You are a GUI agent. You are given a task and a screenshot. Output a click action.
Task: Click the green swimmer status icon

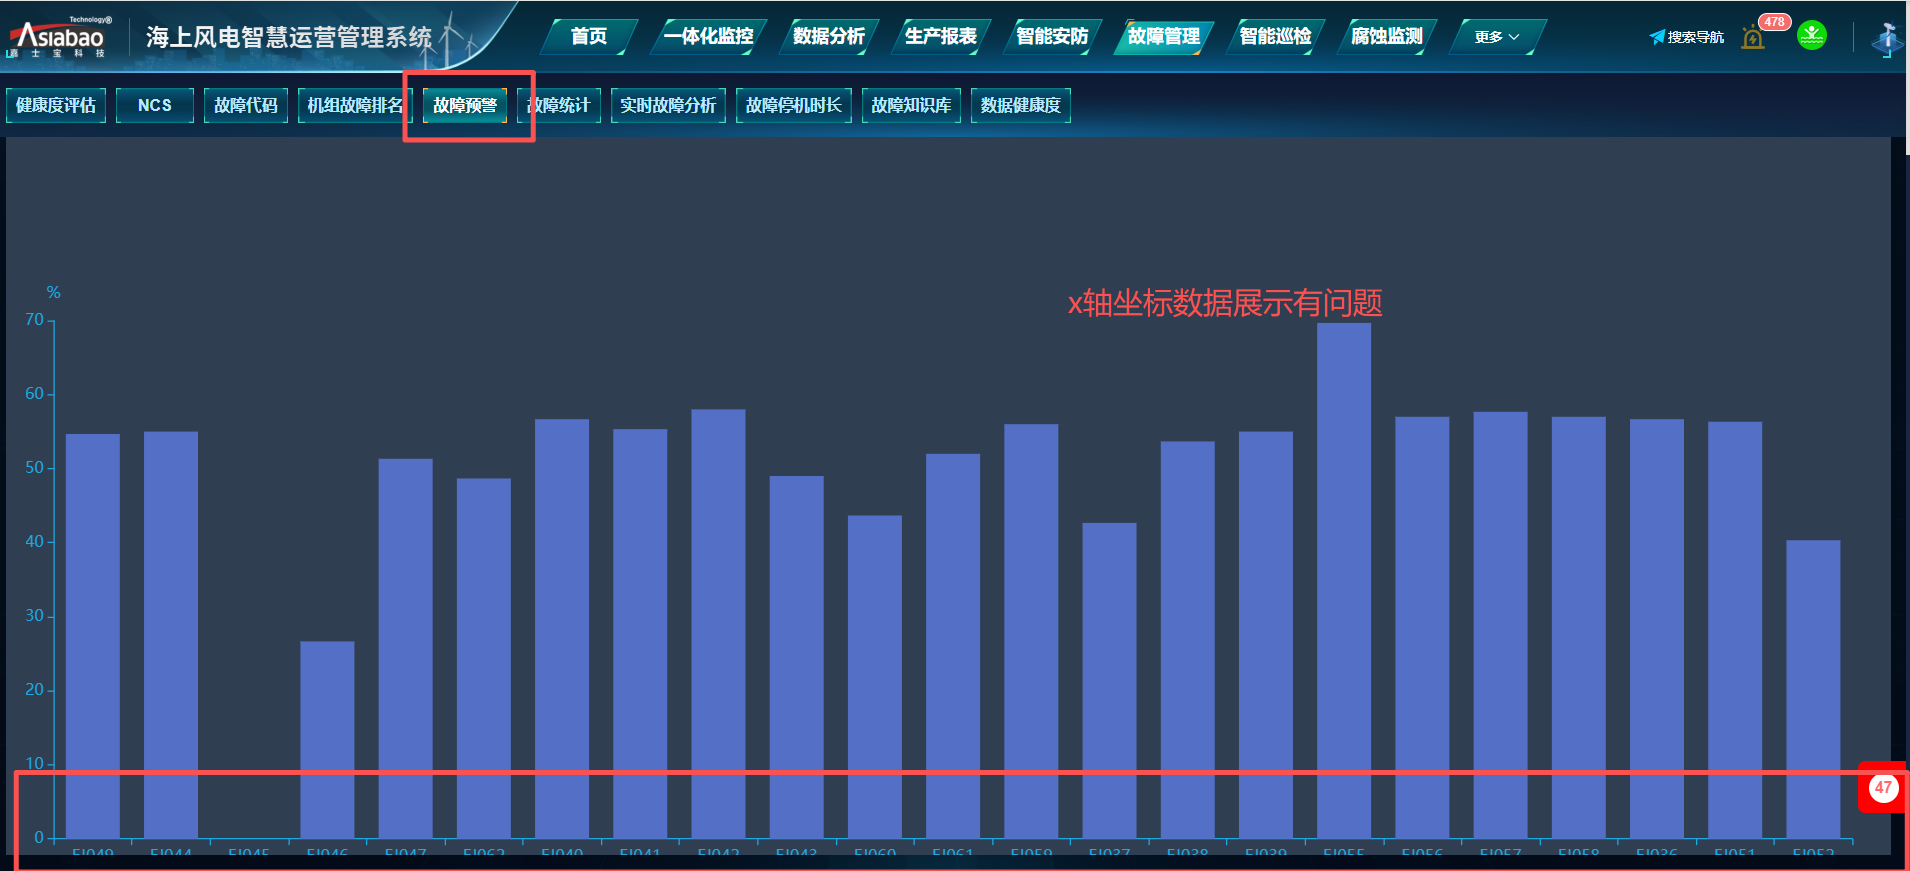tap(1811, 36)
